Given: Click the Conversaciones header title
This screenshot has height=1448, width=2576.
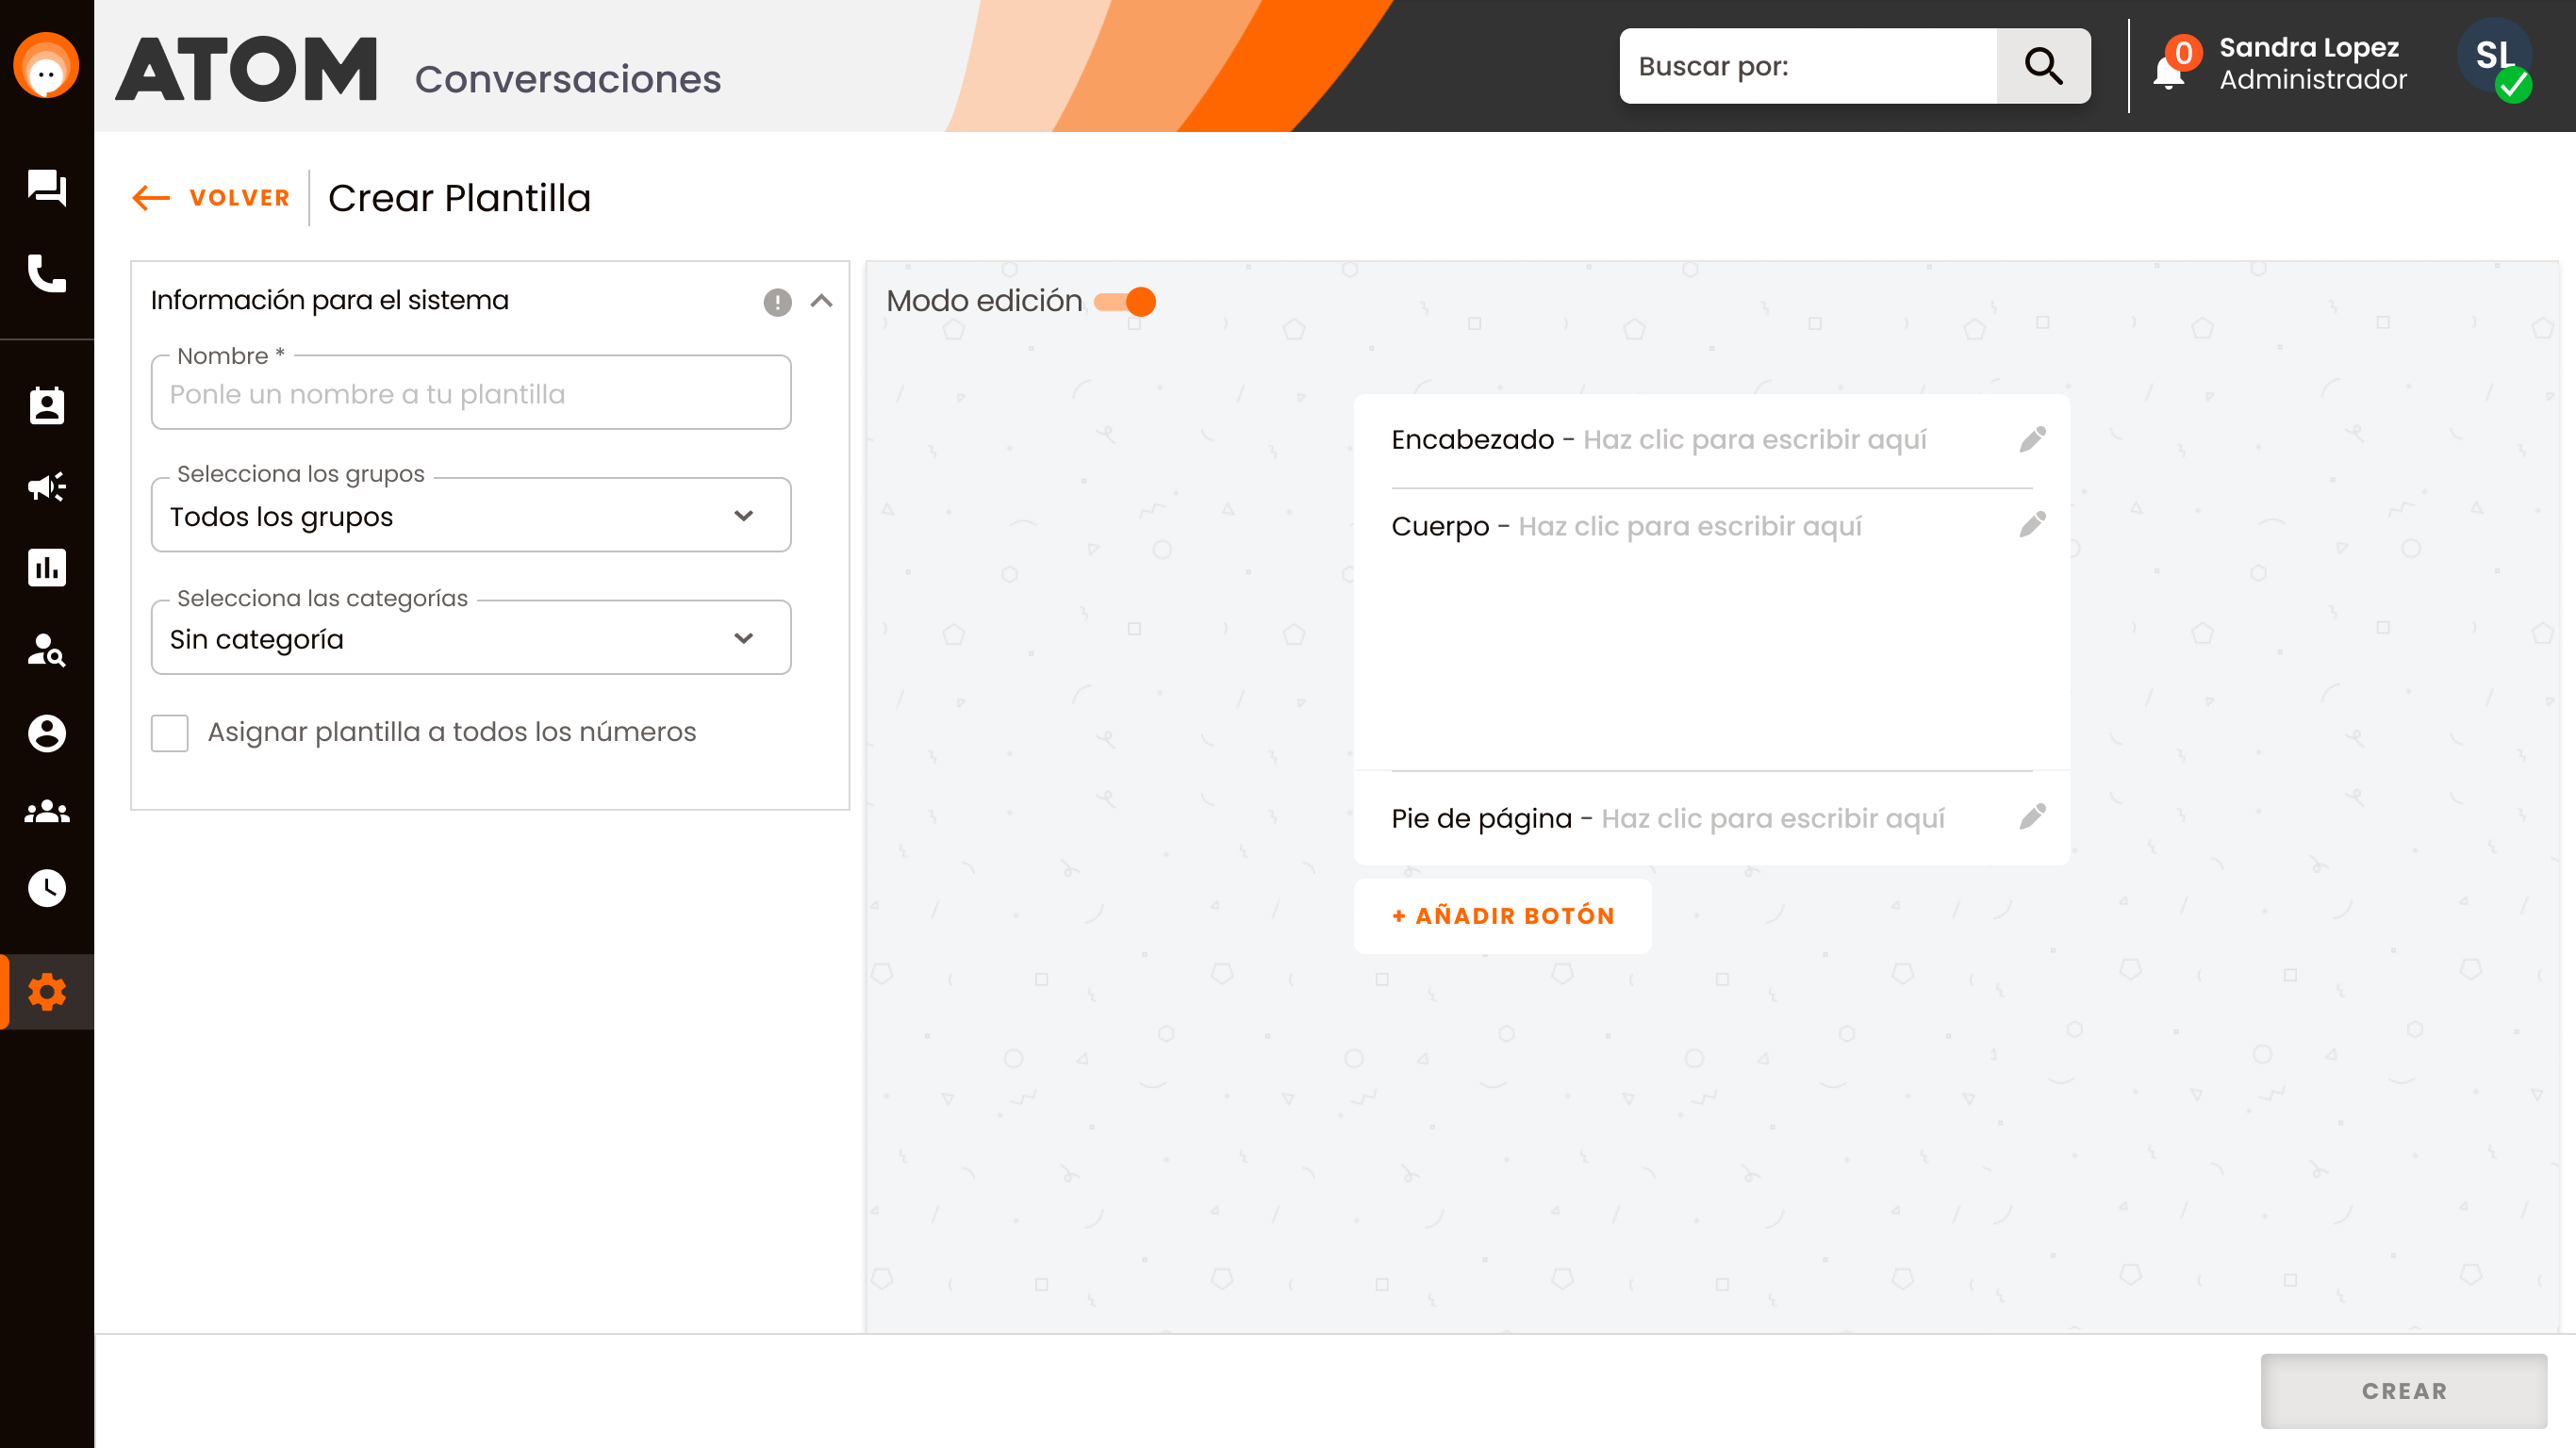Looking at the screenshot, I should 568,79.
